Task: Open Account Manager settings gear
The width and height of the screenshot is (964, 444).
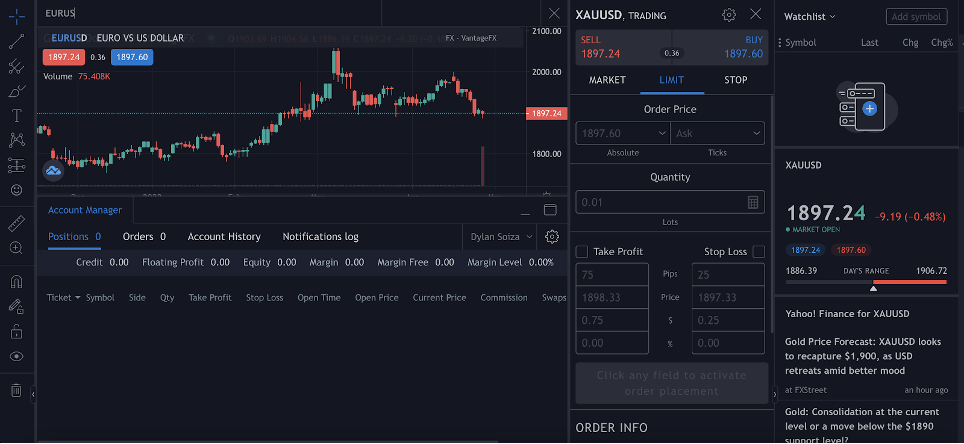Action: (x=551, y=237)
